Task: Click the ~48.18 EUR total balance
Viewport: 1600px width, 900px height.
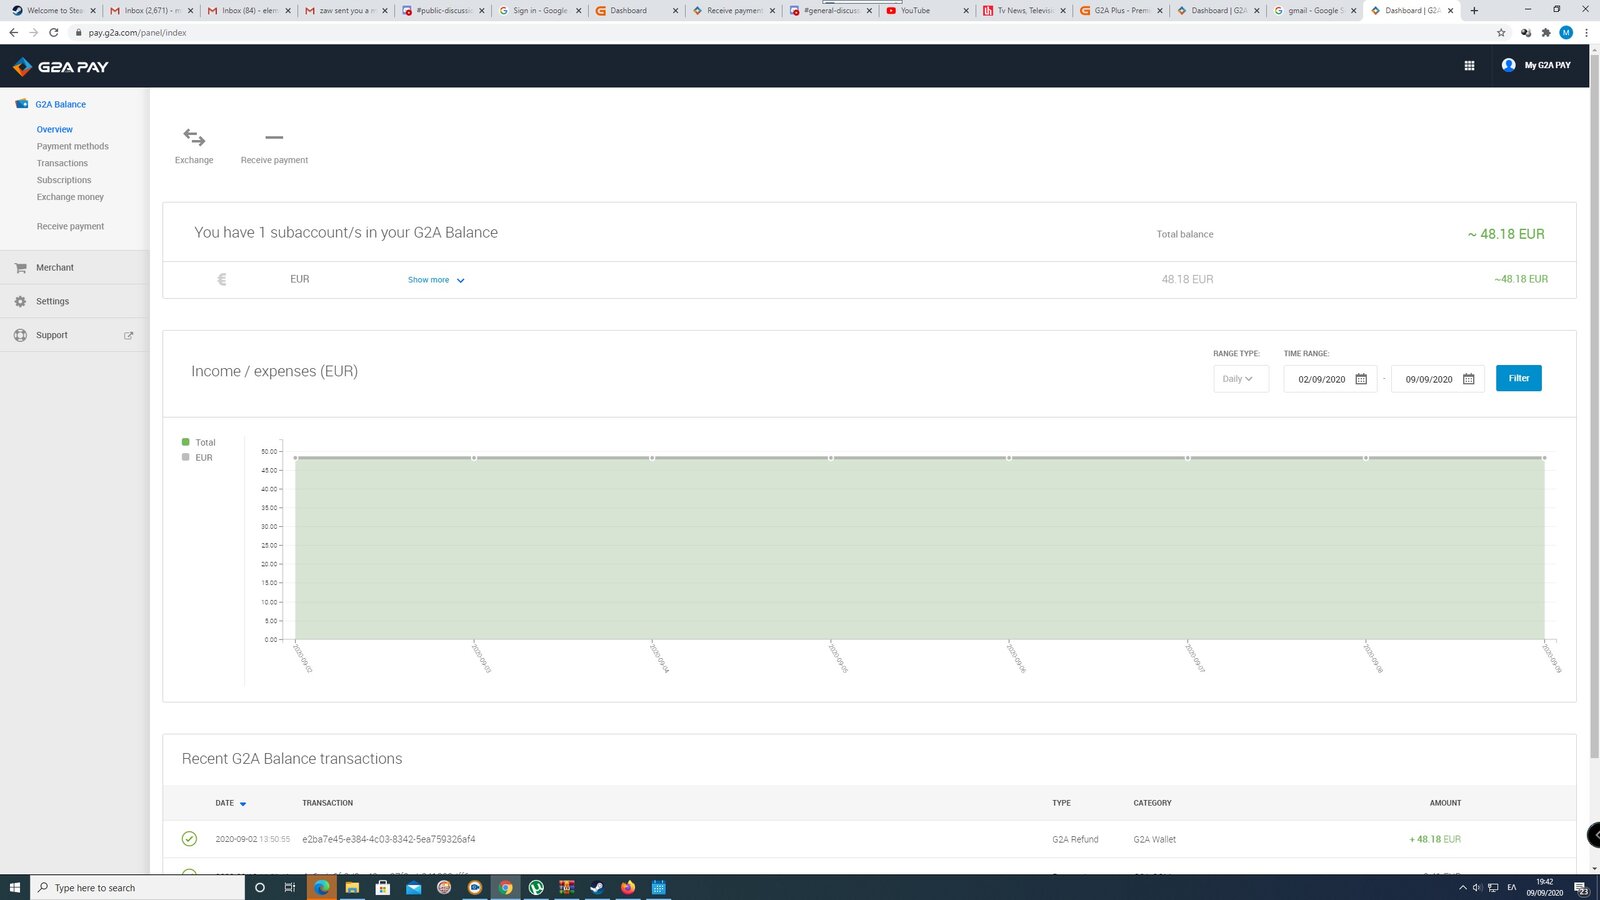Action: 1506,234
